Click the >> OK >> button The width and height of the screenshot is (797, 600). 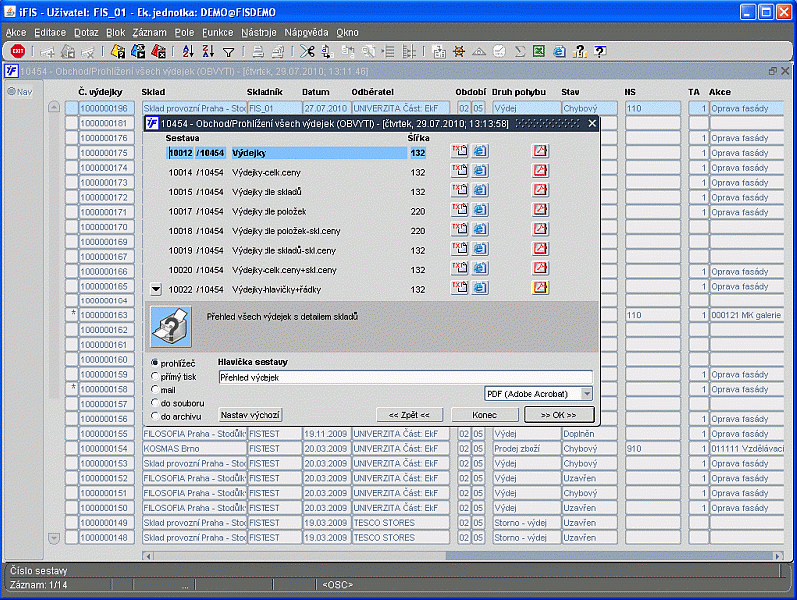point(559,415)
